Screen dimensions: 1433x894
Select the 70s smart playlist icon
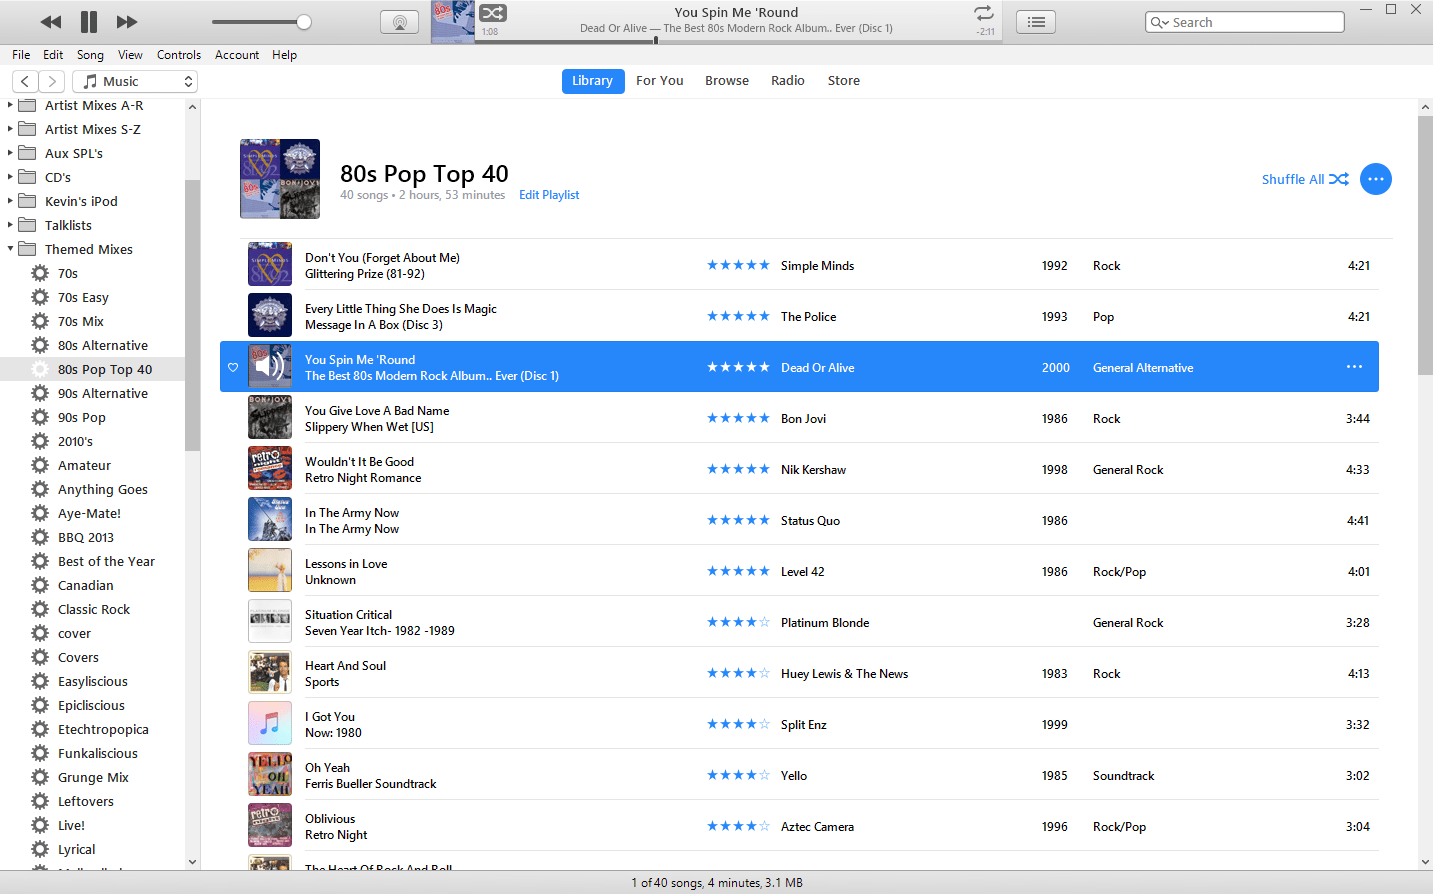pos(40,273)
